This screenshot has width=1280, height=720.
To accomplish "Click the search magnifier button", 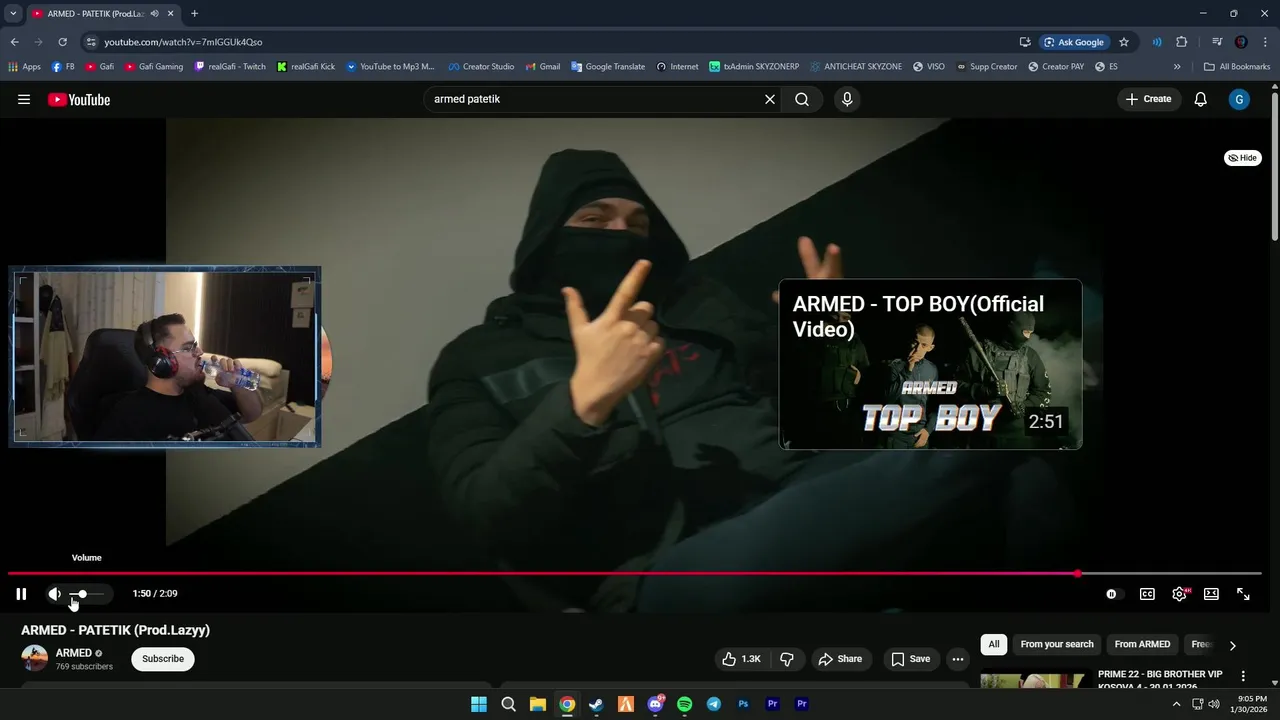I will click(802, 99).
